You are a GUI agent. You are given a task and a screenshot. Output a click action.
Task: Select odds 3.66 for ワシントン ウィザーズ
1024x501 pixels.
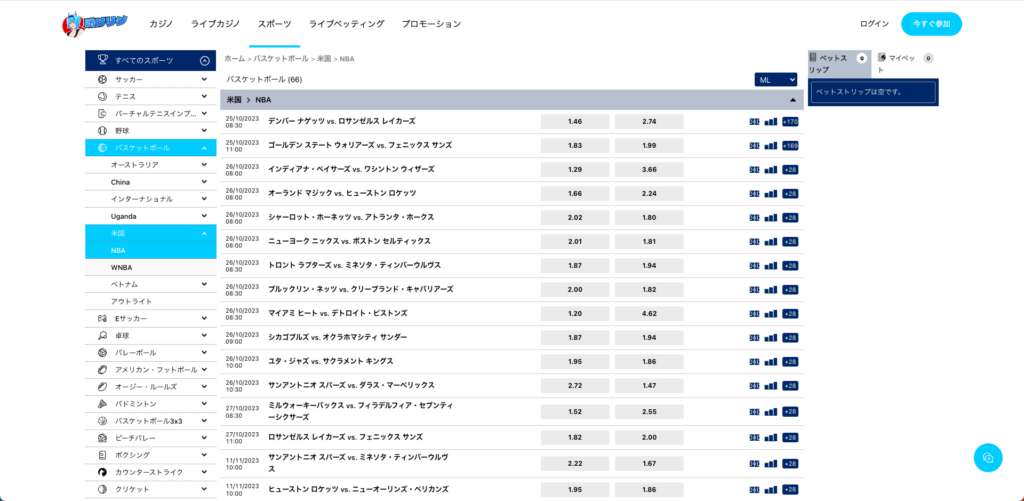pos(649,169)
